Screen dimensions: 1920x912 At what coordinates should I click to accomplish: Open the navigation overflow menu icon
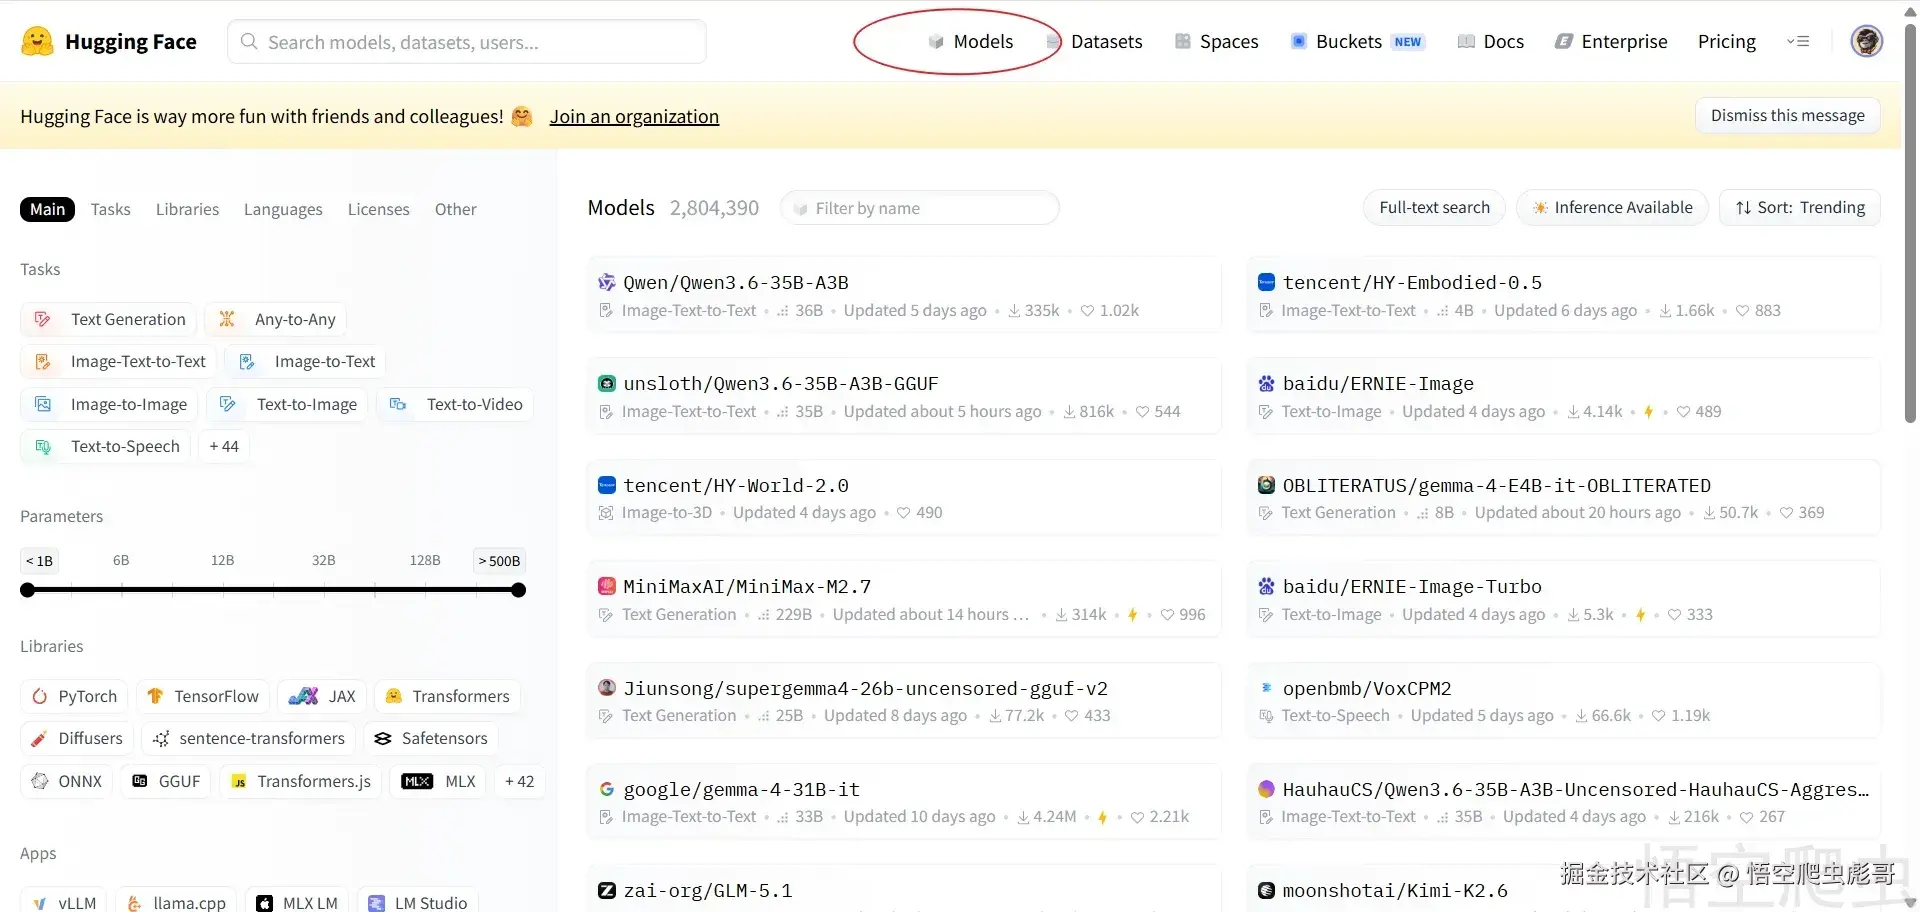[x=1798, y=41]
